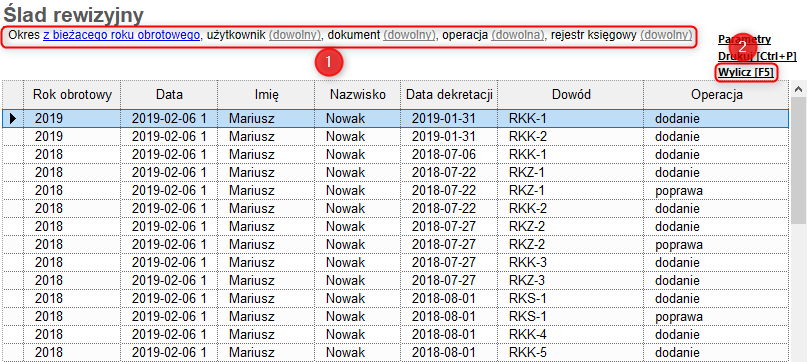
Task: Click the row selector of the RKK-3 row
Action: [x=13, y=262]
